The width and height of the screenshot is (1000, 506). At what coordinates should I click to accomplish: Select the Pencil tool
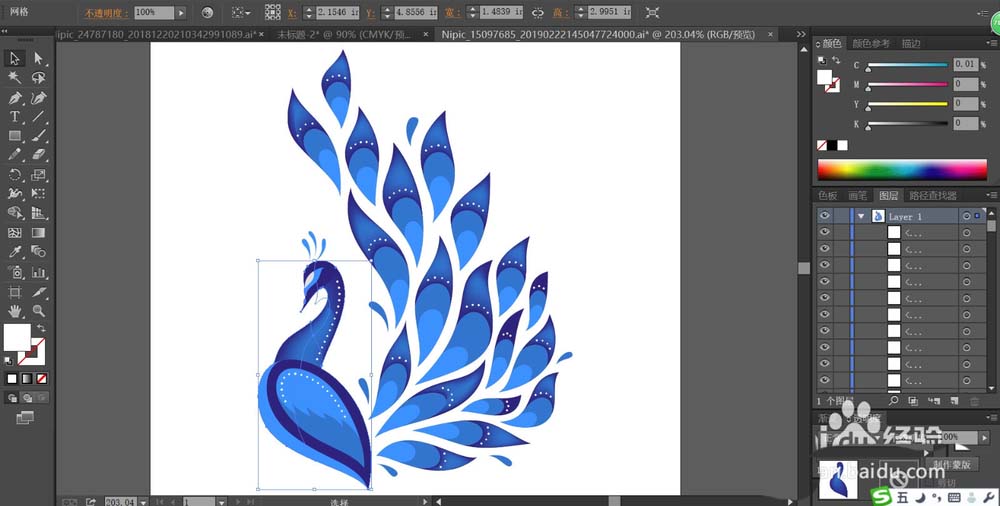pos(15,155)
